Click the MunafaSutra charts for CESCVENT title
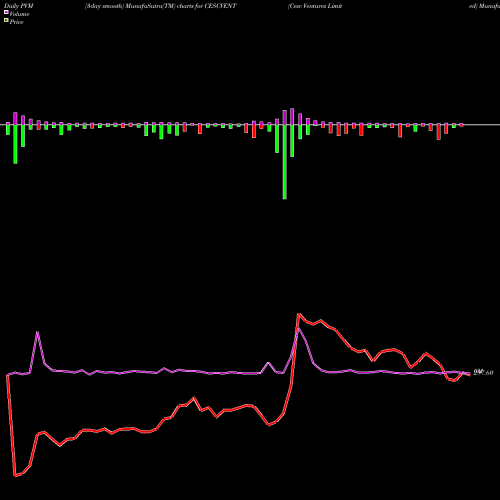 tap(161, 6)
